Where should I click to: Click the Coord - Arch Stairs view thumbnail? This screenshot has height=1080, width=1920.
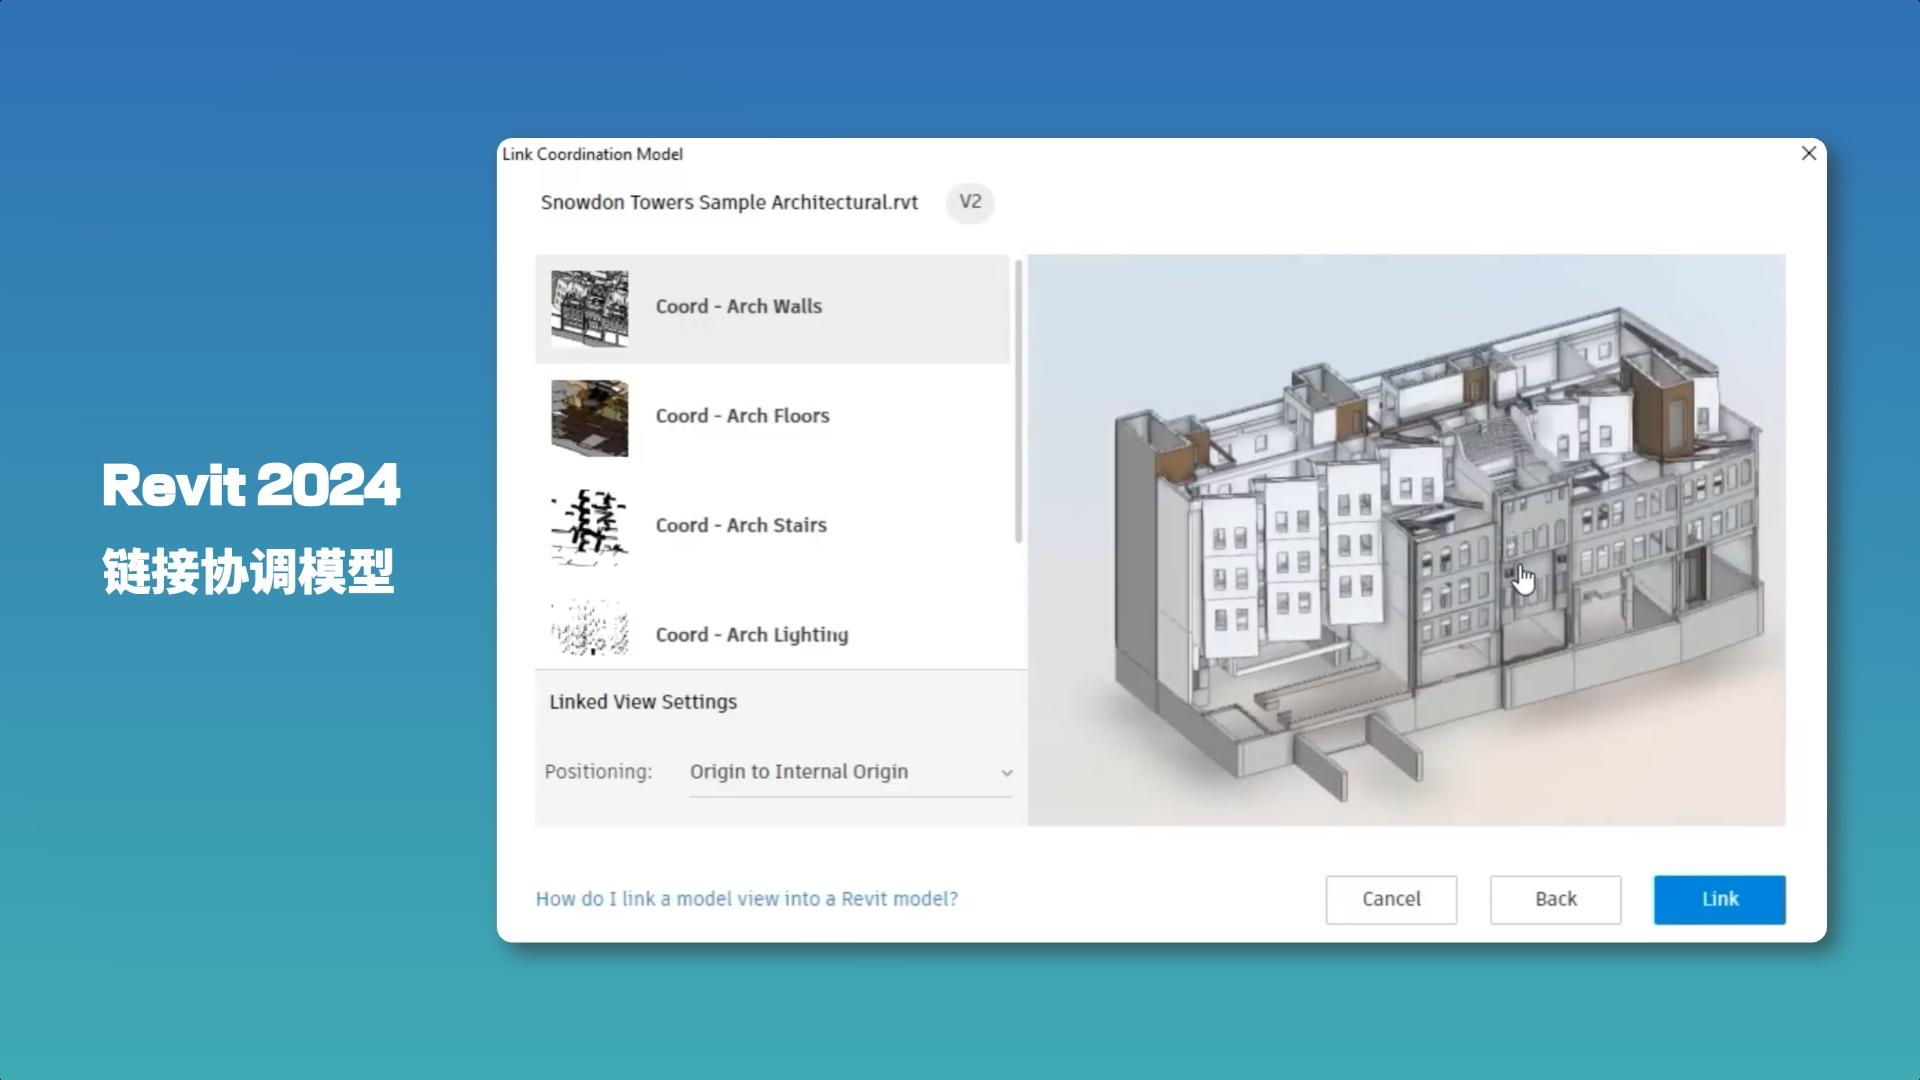click(x=589, y=527)
